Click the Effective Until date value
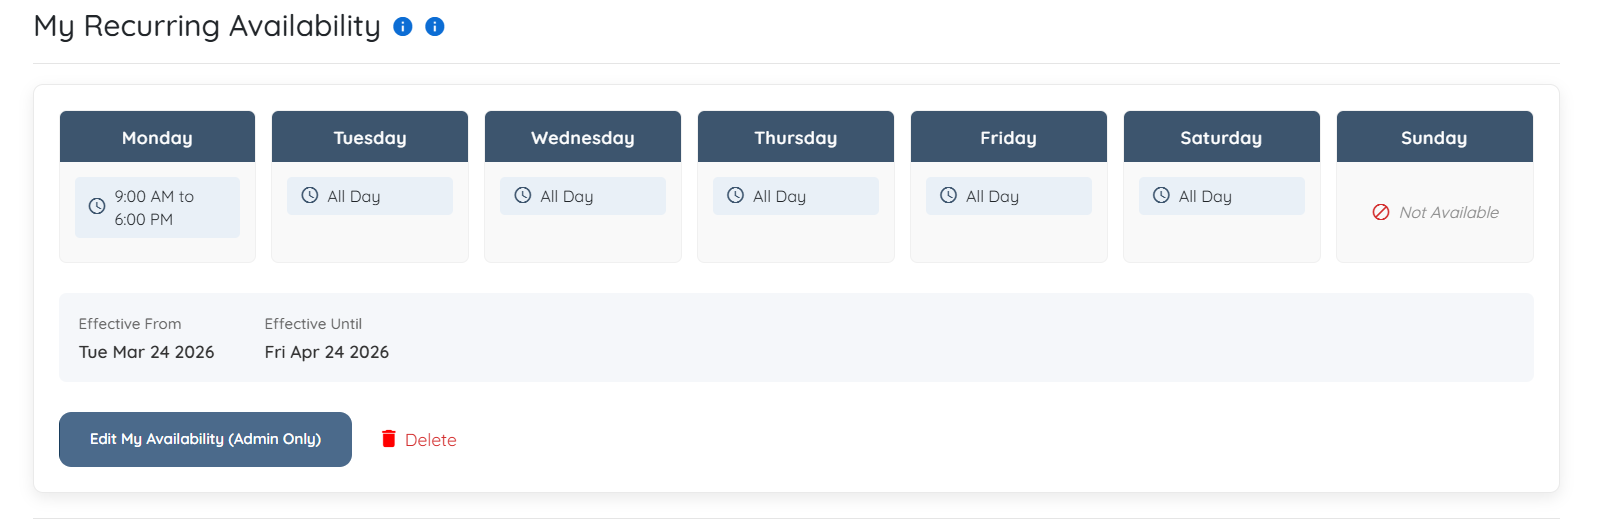 (327, 352)
